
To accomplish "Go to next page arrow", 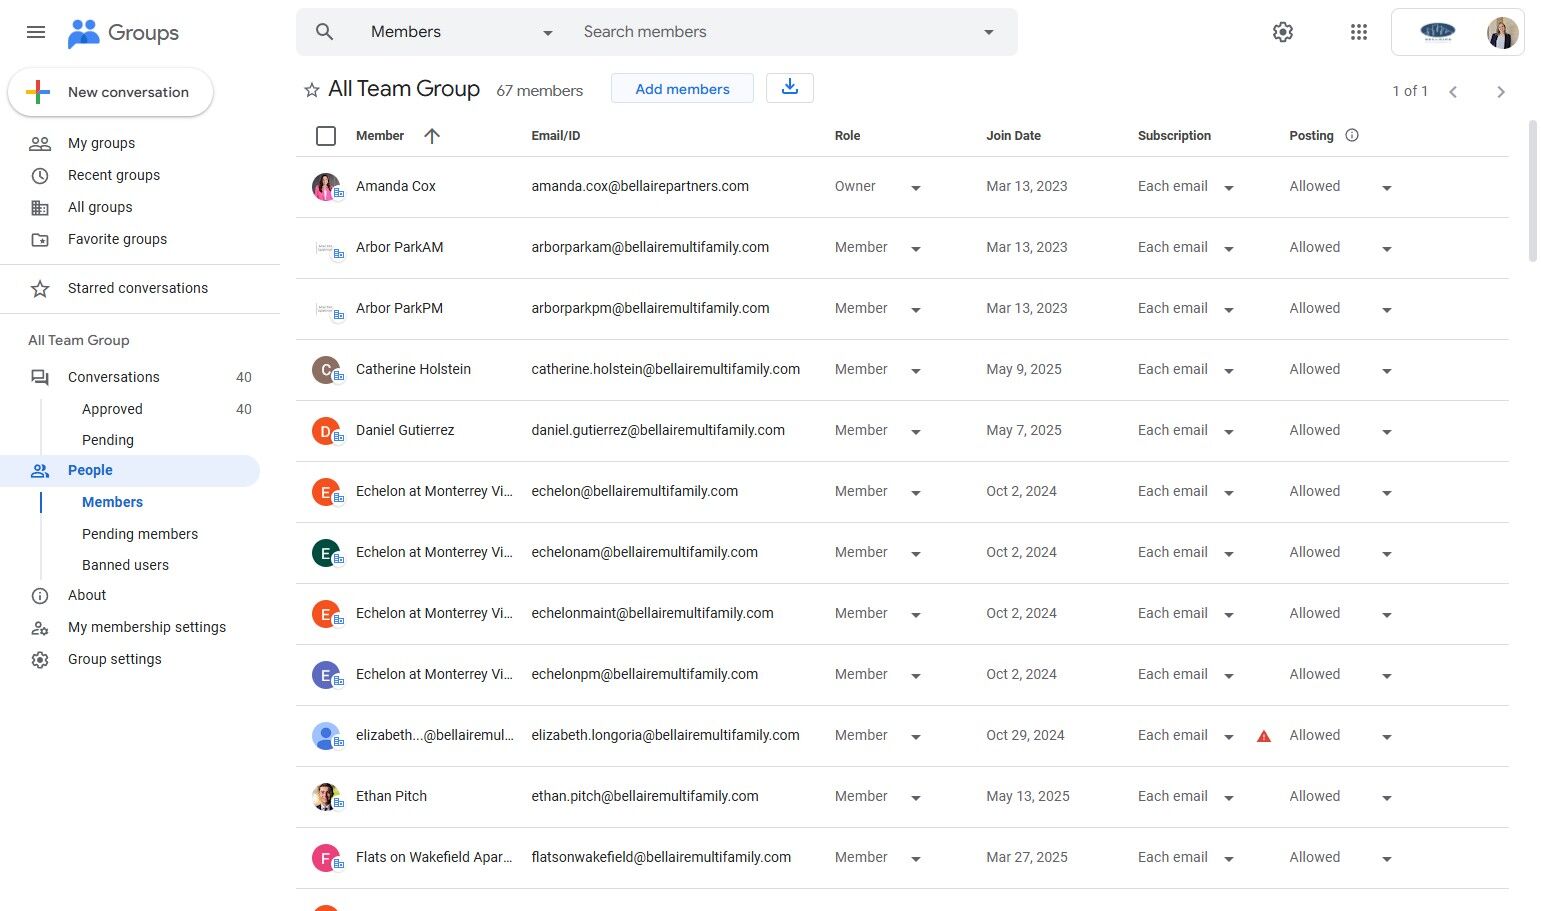I will (x=1500, y=92).
